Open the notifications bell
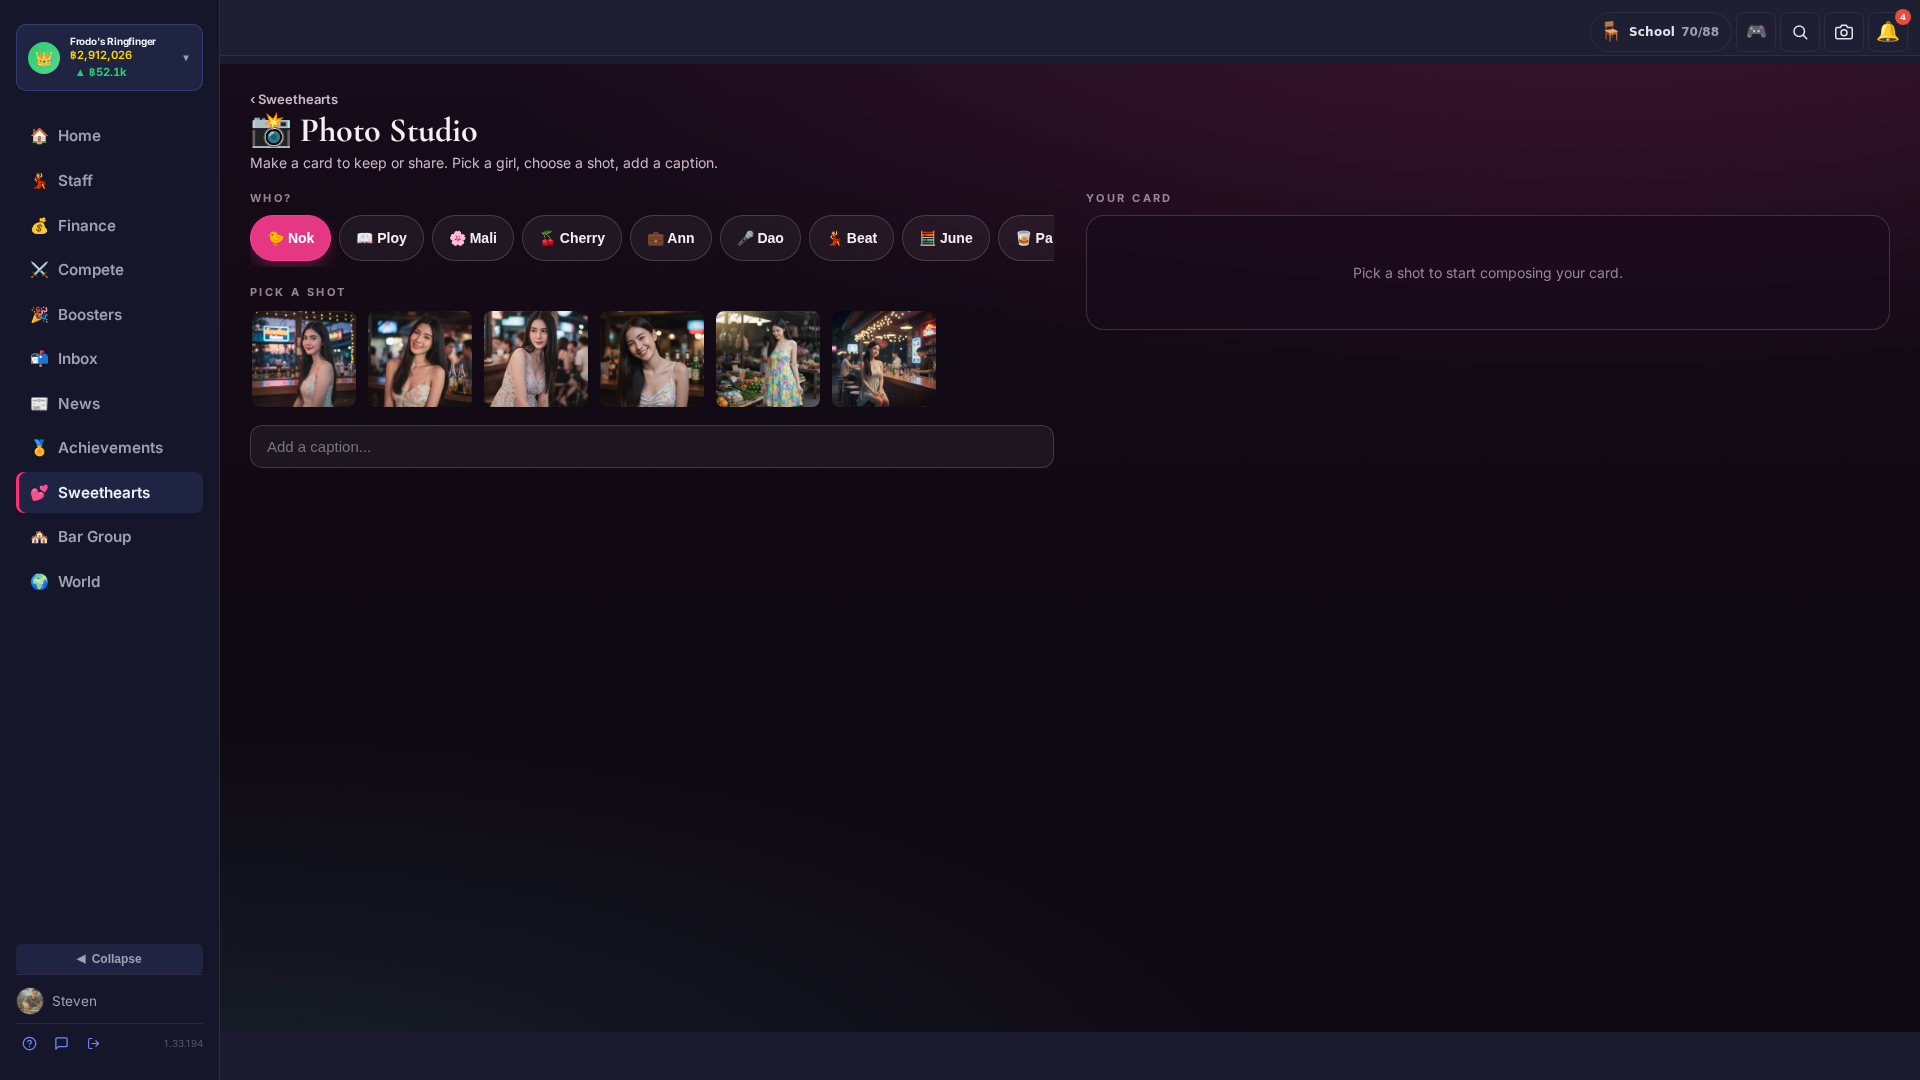 coord(1888,32)
